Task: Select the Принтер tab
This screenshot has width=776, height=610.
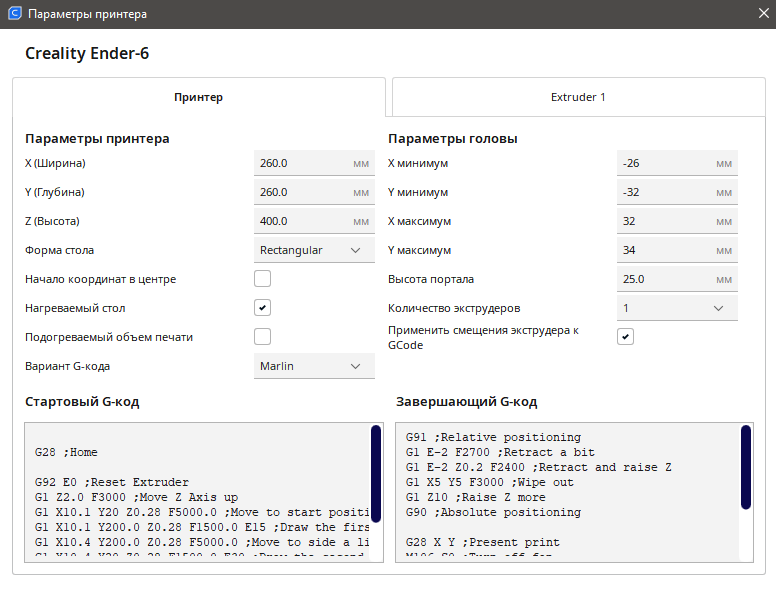Action: click(198, 97)
